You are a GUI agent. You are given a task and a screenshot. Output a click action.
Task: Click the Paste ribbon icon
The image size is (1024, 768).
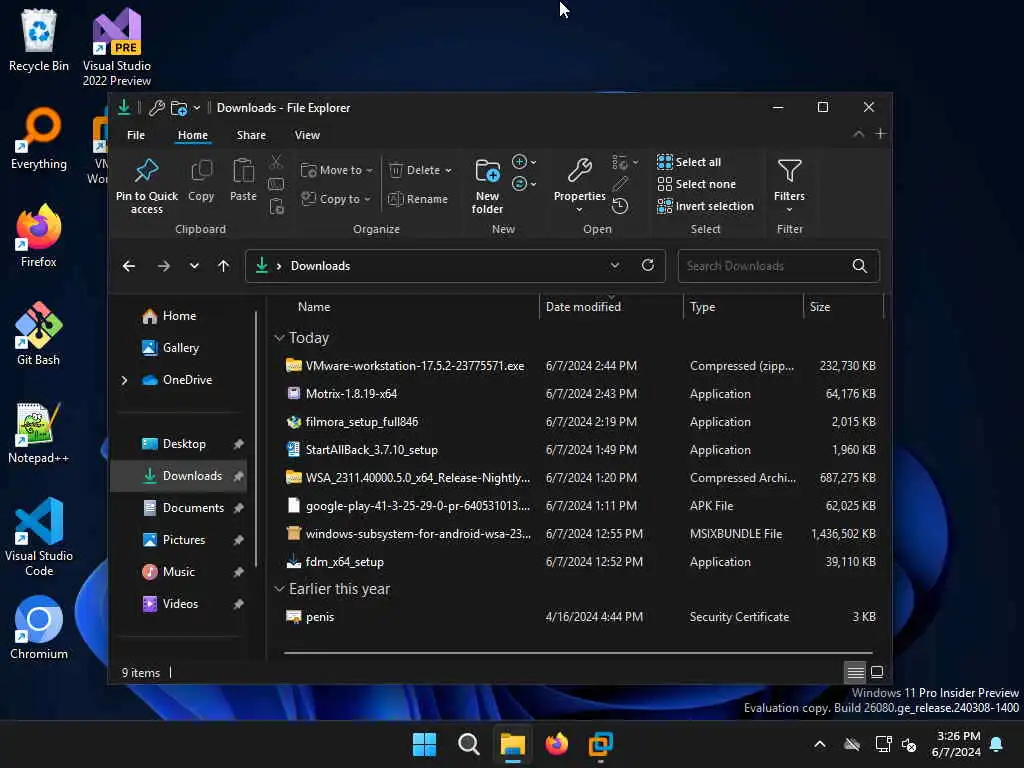(x=243, y=171)
